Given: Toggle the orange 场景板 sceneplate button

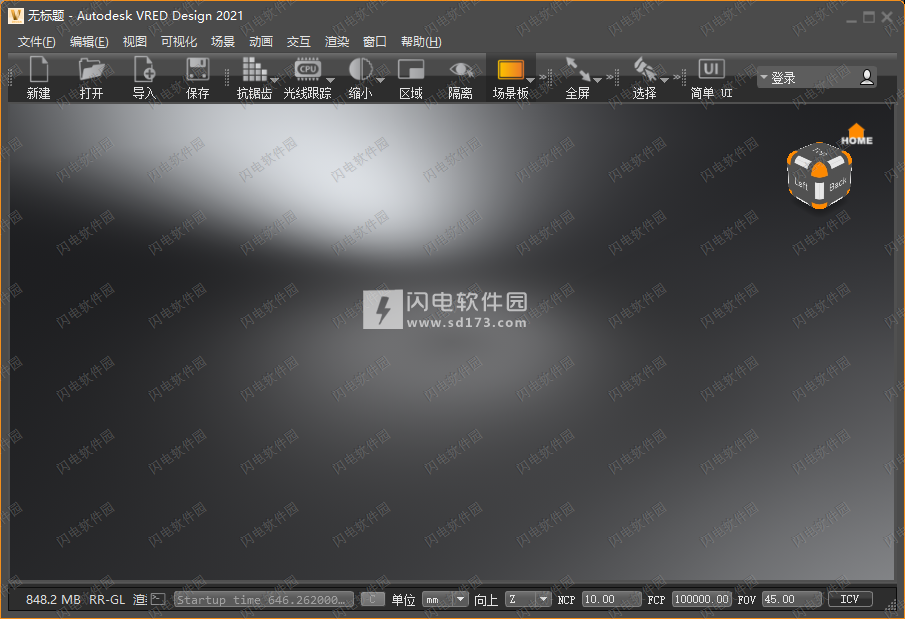Looking at the screenshot, I should [510, 70].
